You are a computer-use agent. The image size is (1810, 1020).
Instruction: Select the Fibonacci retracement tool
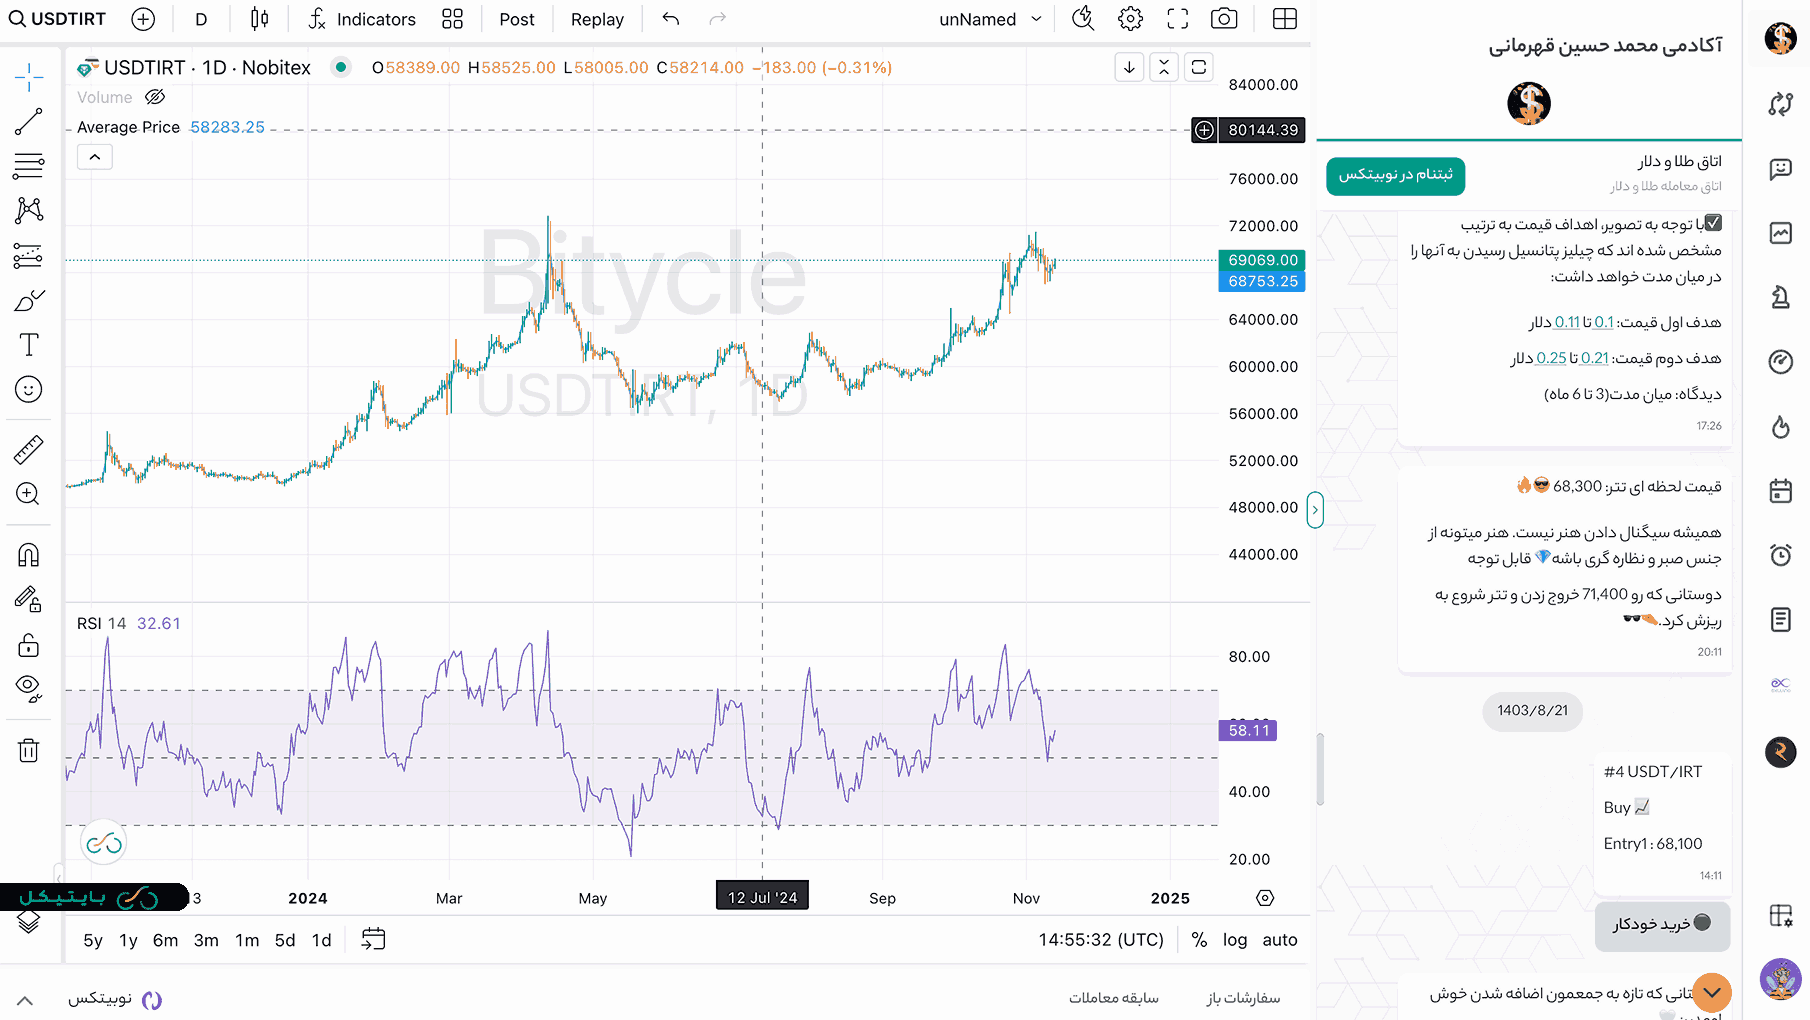pyautogui.click(x=29, y=166)
